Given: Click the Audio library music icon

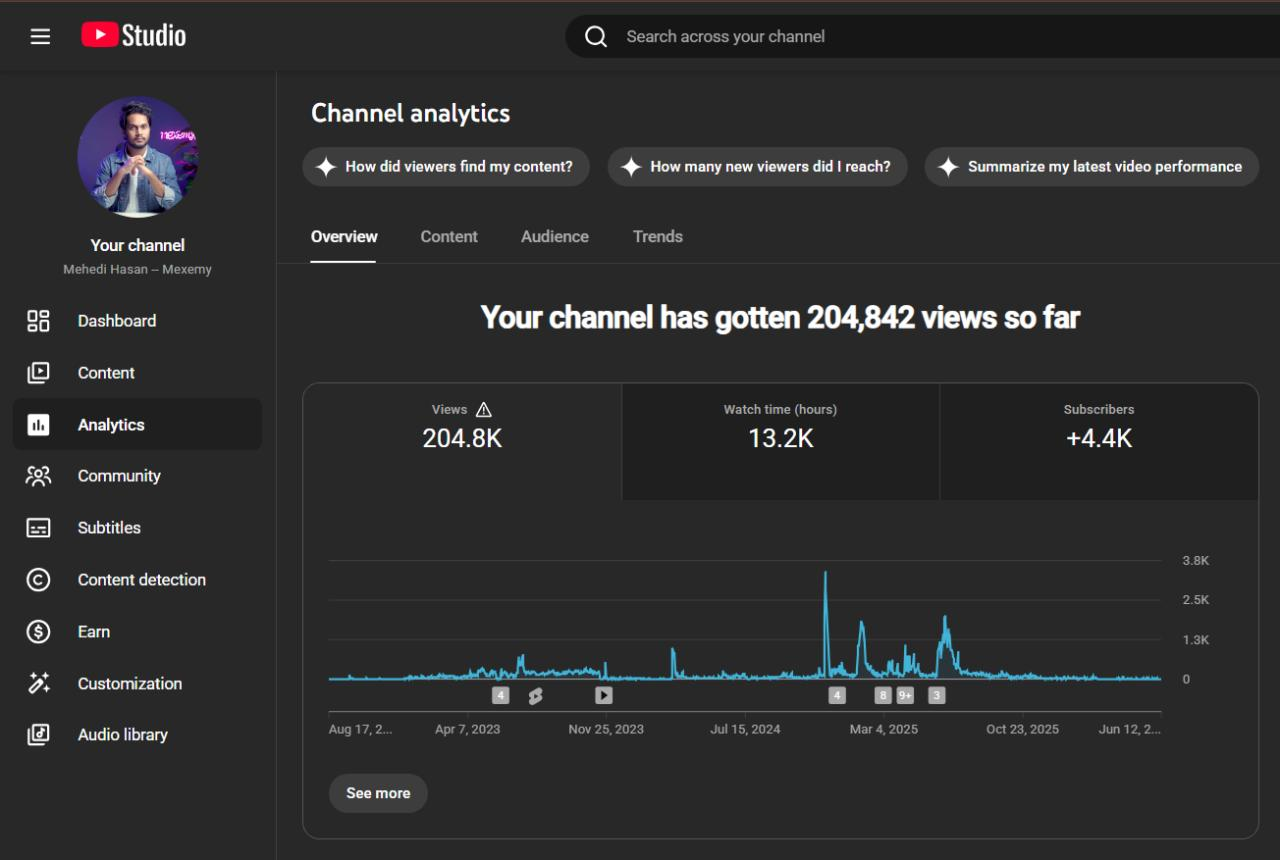Looking at the screenshot, I should 38,735.
